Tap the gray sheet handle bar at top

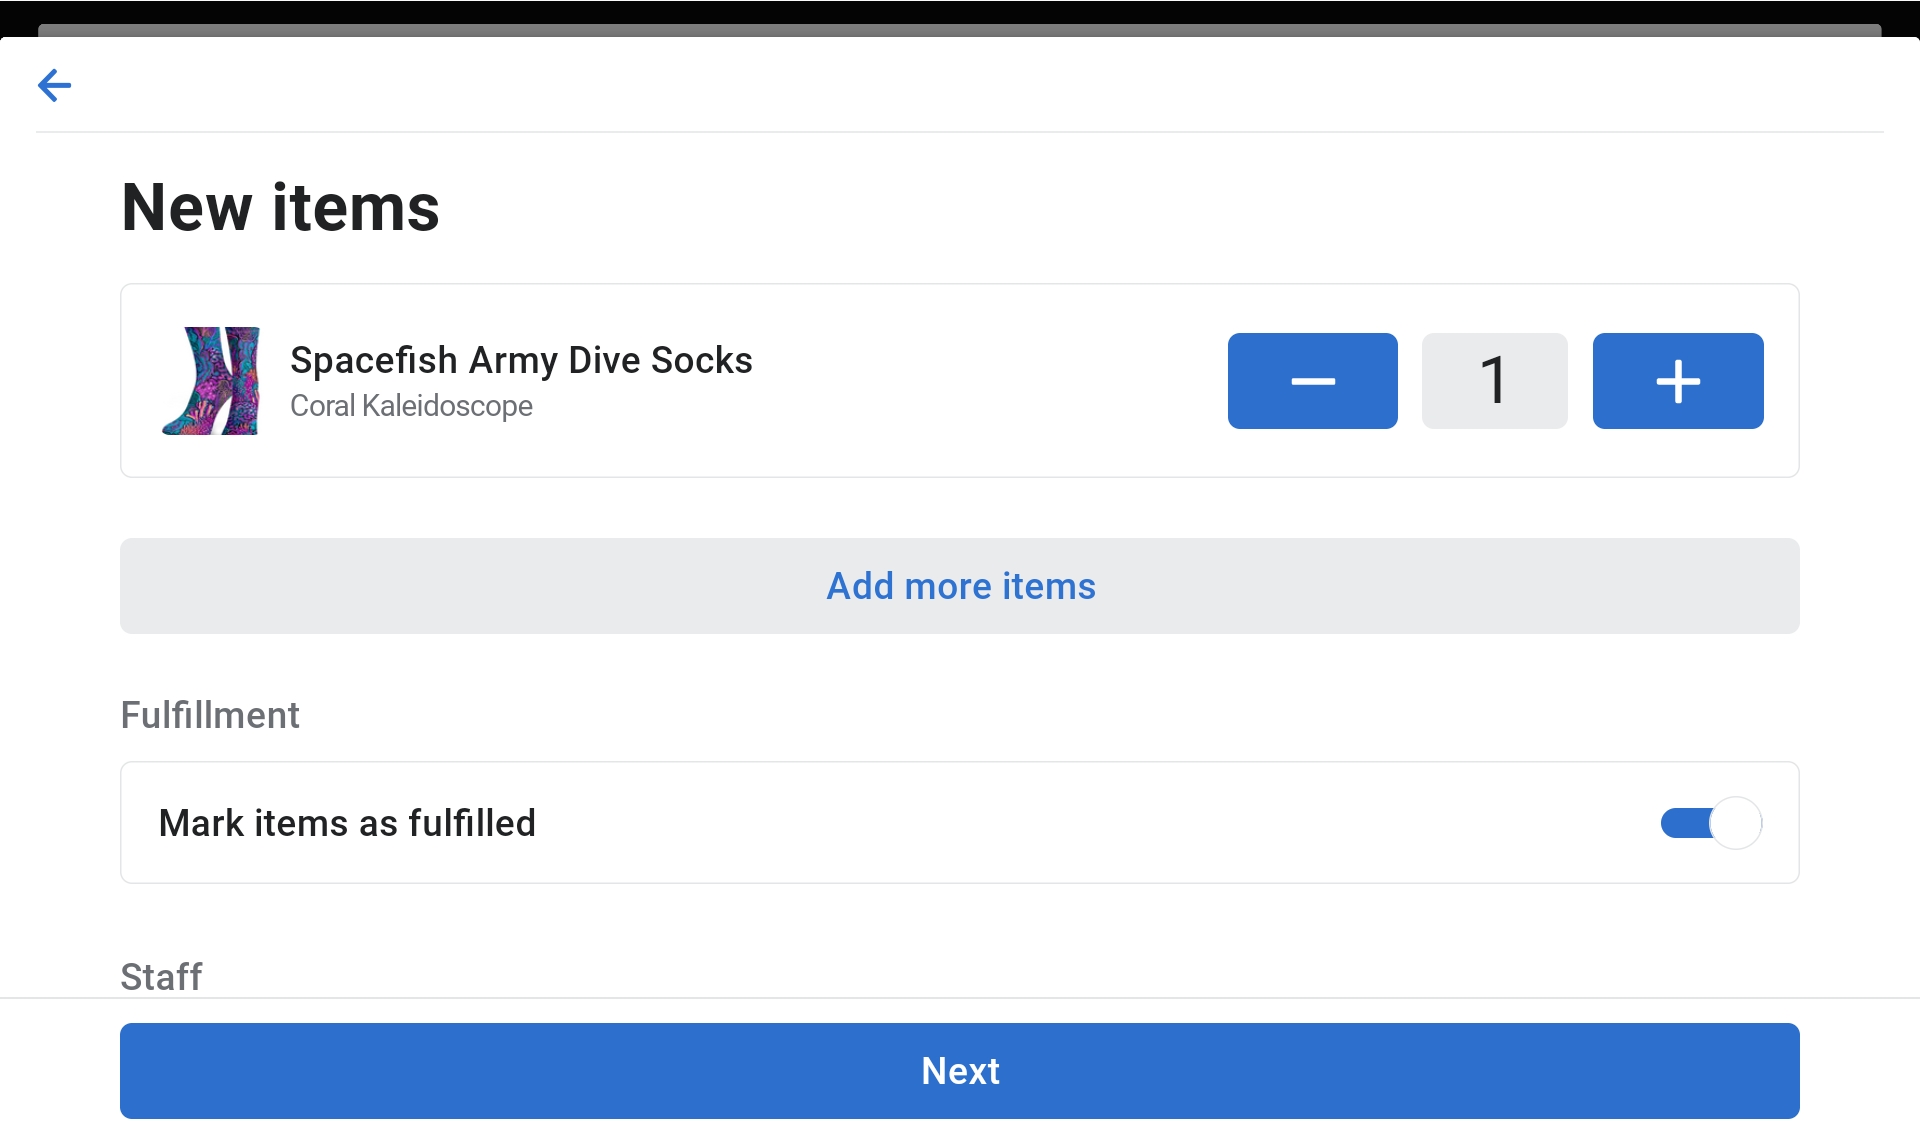click(x=960, y=30)
